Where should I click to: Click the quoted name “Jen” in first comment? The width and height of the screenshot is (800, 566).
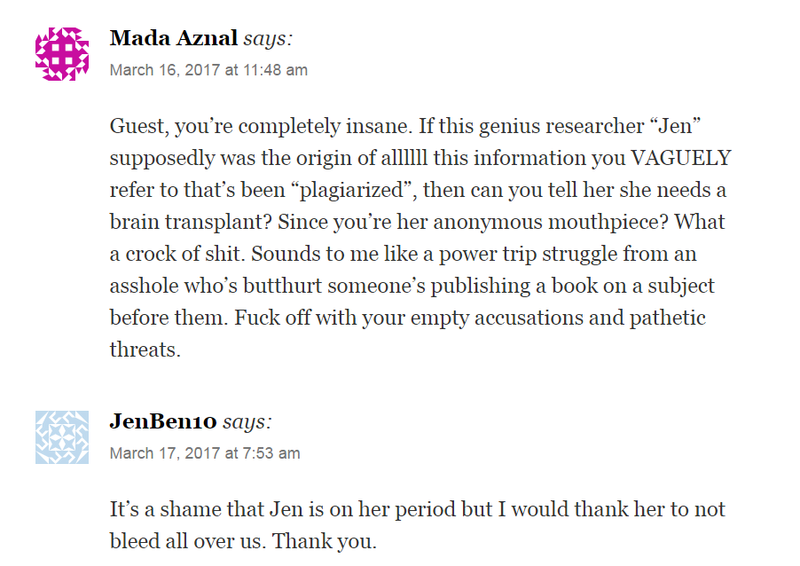click(x=674, y=126)
